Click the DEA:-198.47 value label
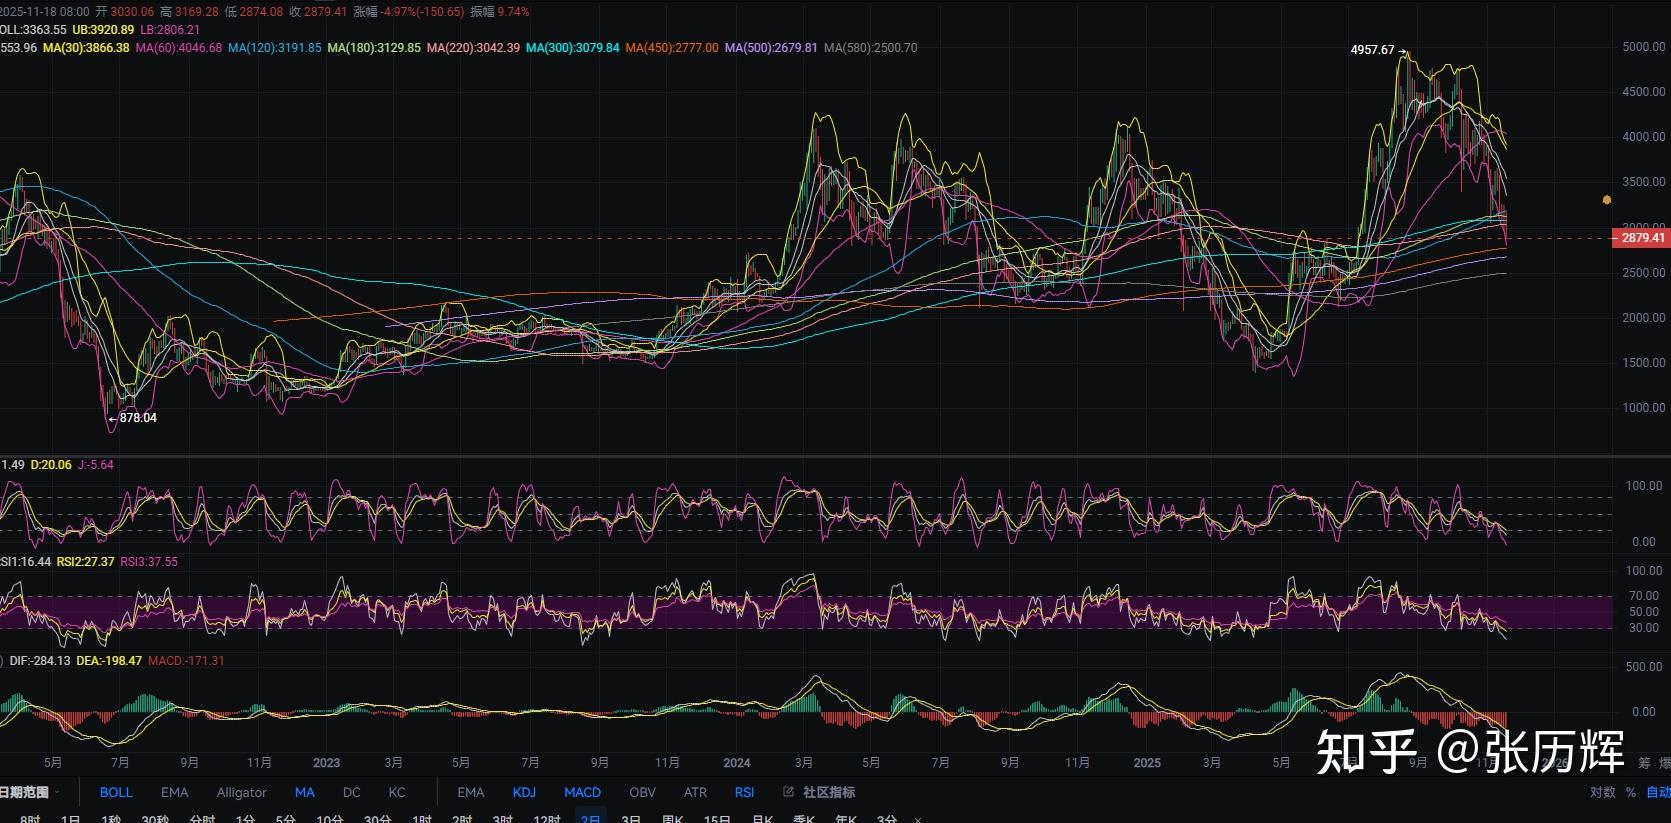The width and height of the screenshot is (1671, 823). [109, 661]
